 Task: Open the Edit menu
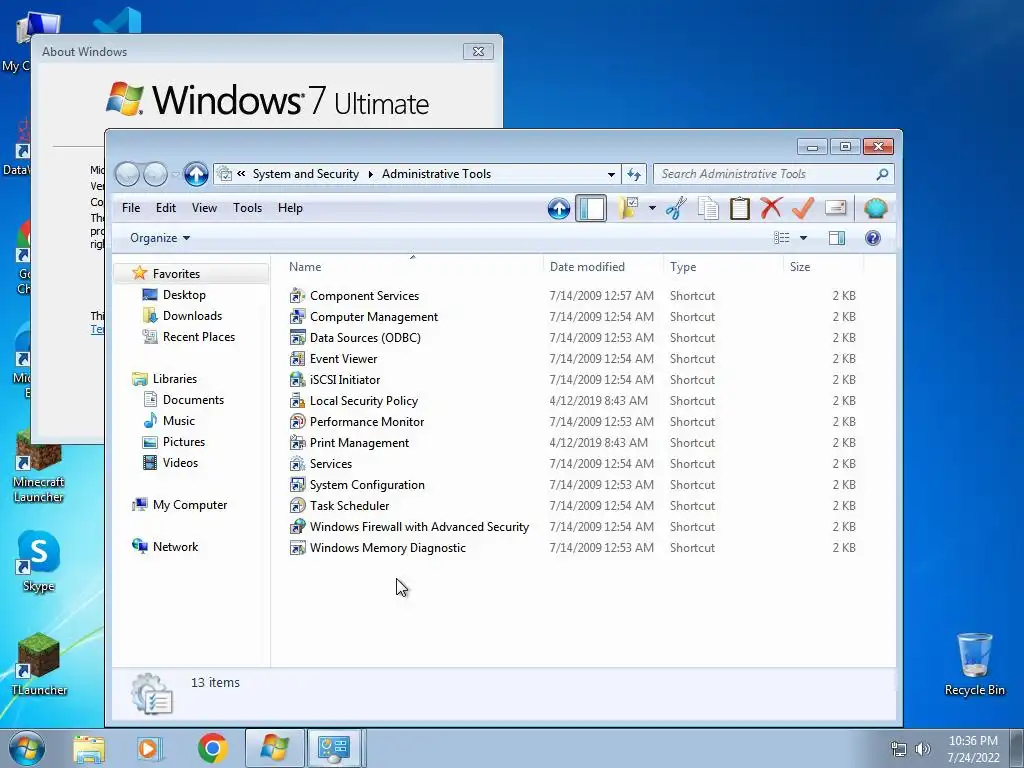tap(165, 208)
